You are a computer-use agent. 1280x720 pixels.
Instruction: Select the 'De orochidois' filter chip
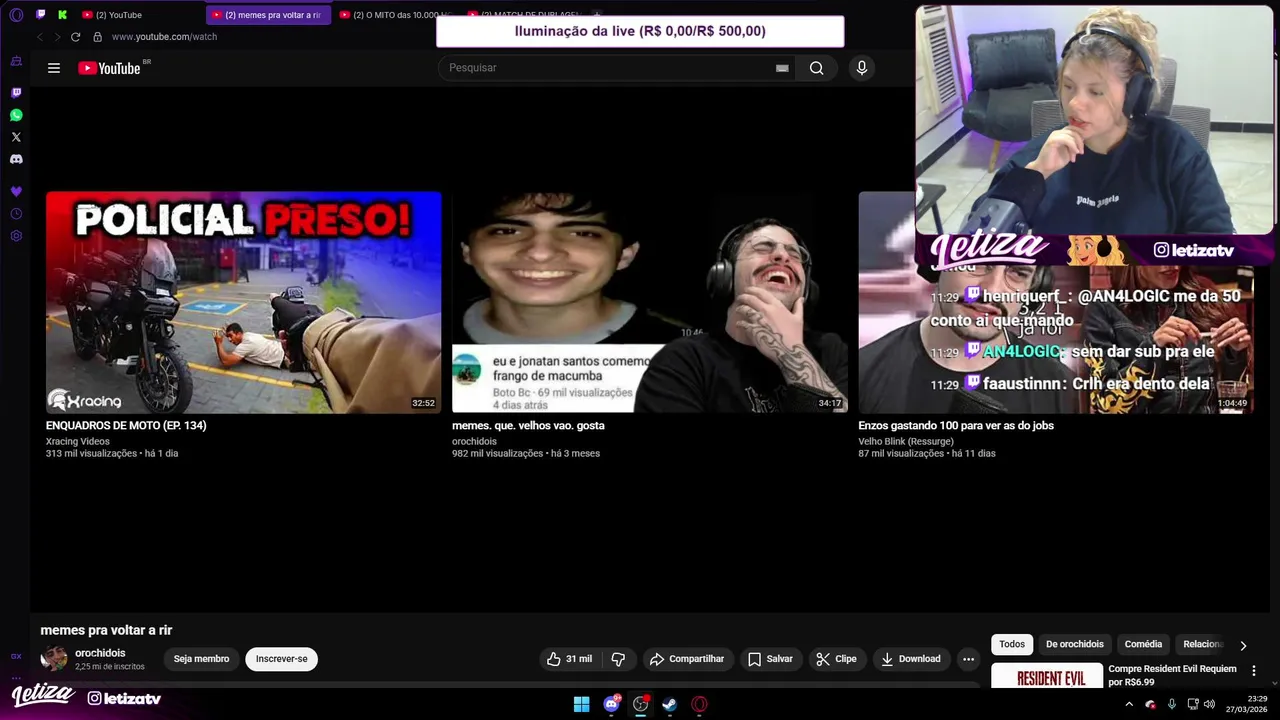(x=1075, y=645)
